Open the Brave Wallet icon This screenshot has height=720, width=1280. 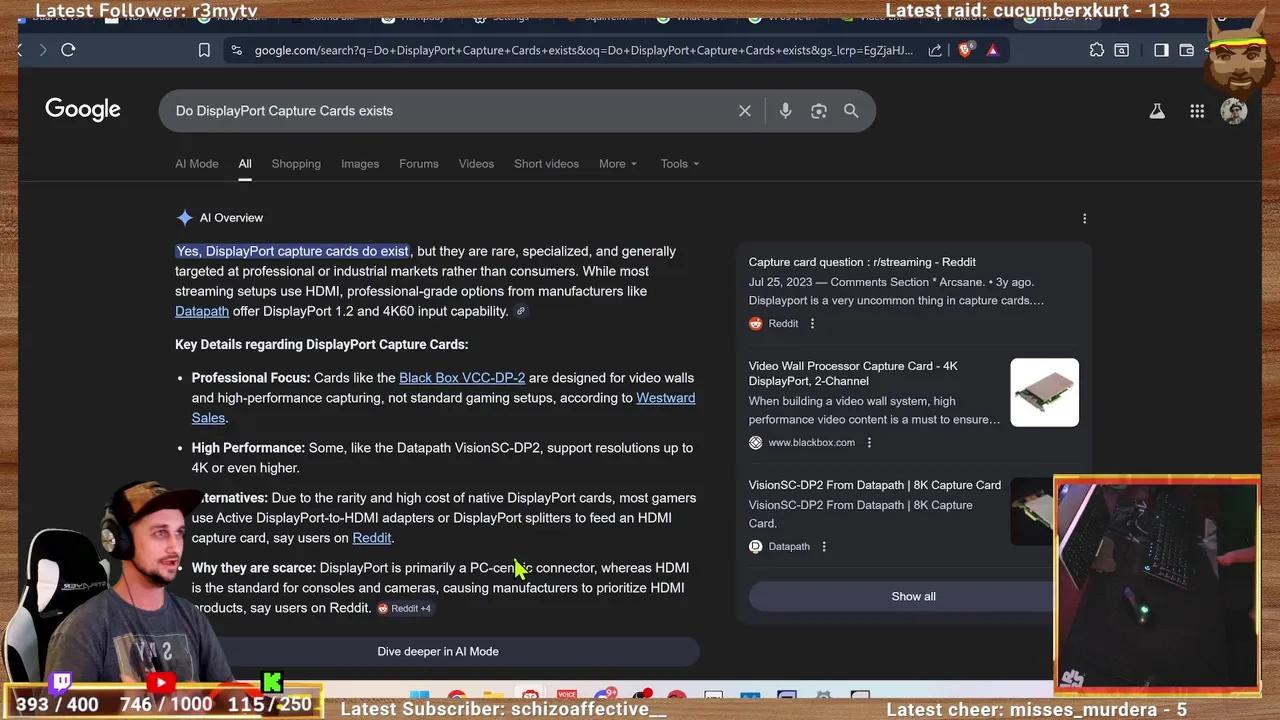pyautogui.click(x=1186, y=50)
